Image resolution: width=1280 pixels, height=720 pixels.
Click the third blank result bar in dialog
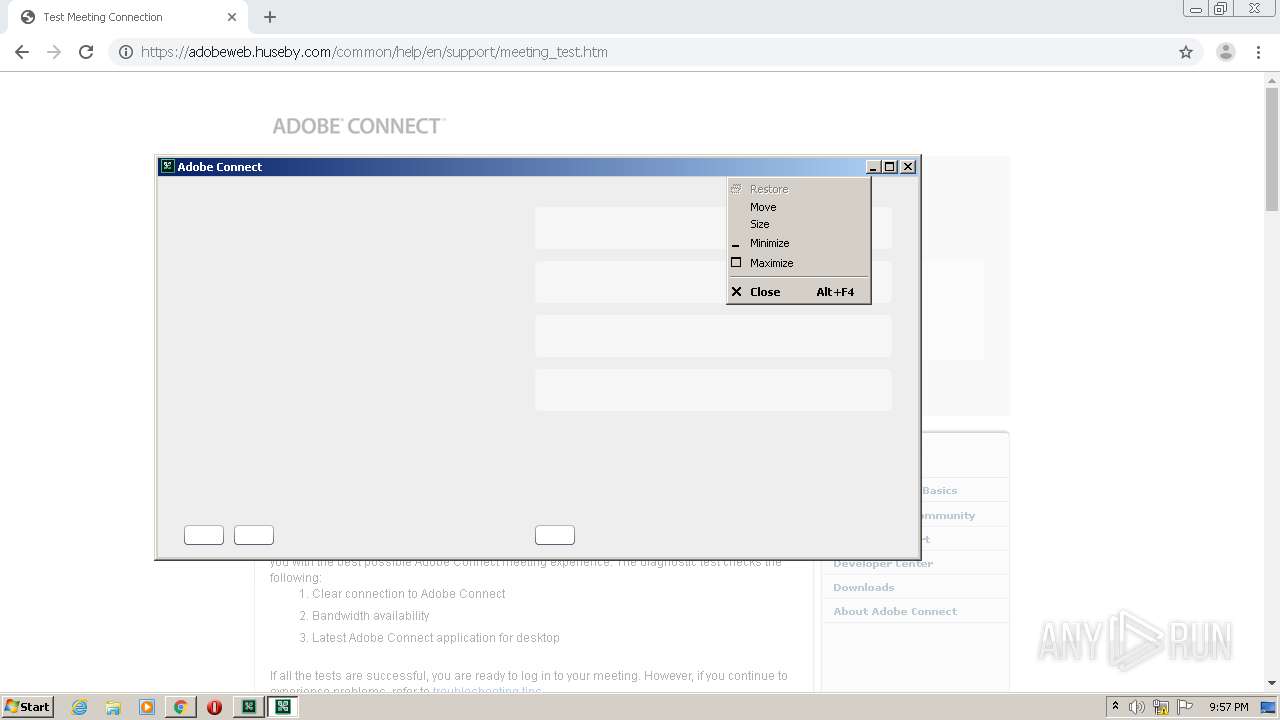[x=713, y=336]
